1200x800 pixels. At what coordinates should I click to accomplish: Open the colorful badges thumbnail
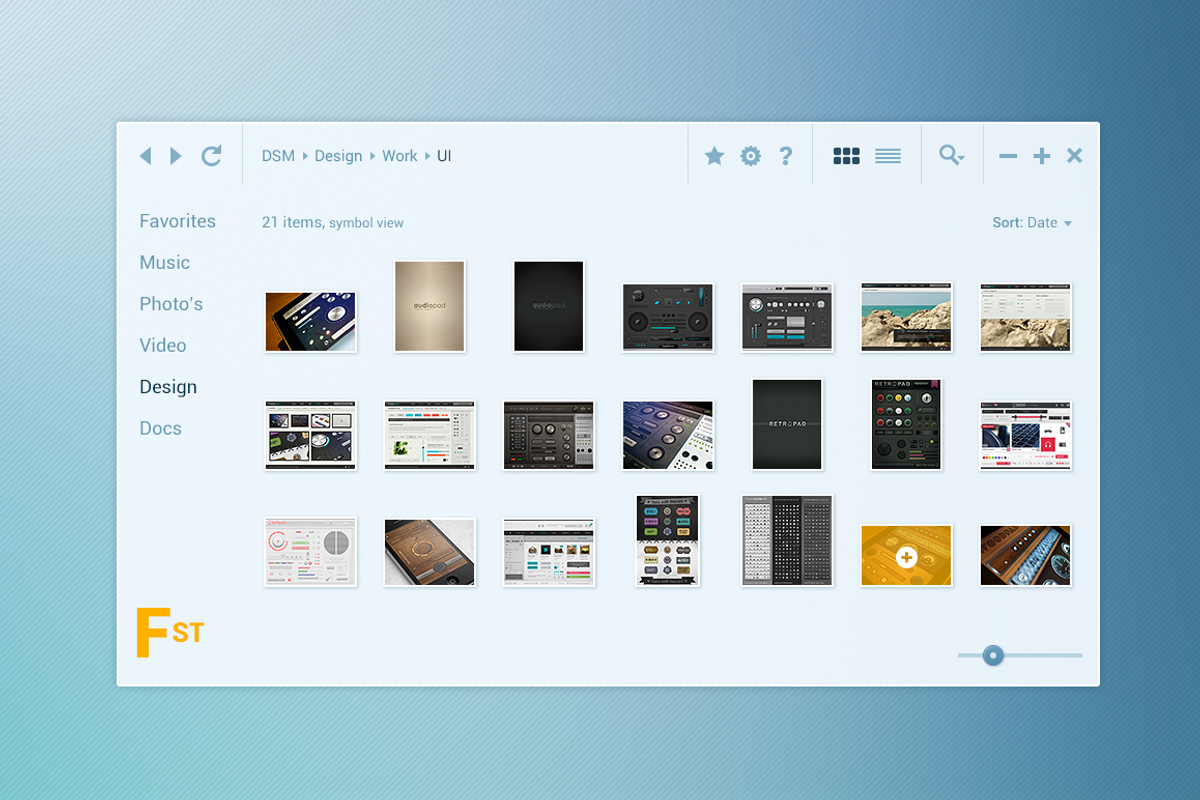click(668, 540)
